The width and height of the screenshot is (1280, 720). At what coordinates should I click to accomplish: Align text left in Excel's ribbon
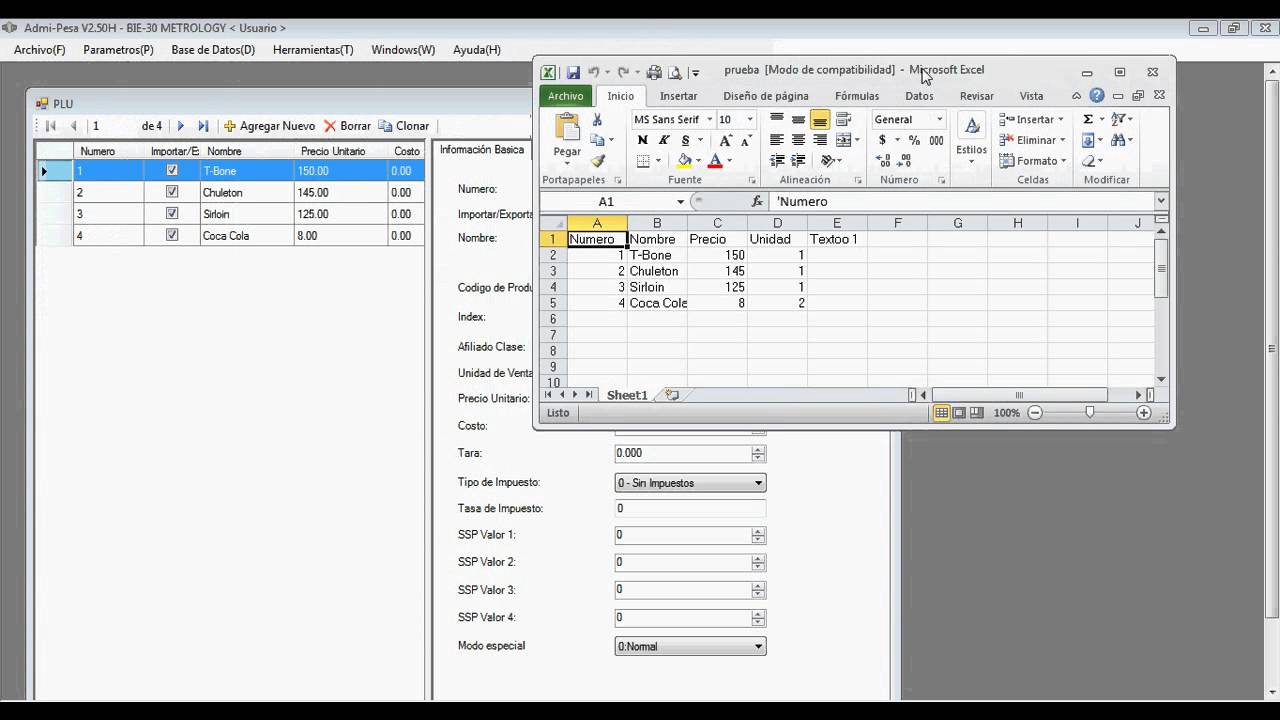777,140
